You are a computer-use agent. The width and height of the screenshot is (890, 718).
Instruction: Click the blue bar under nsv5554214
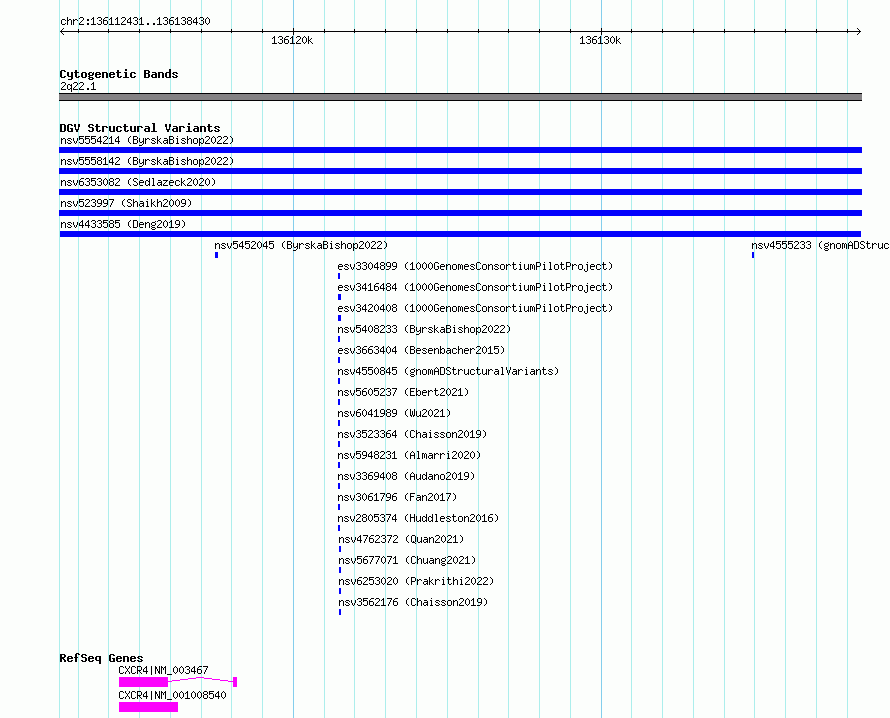tap(460, 150)
